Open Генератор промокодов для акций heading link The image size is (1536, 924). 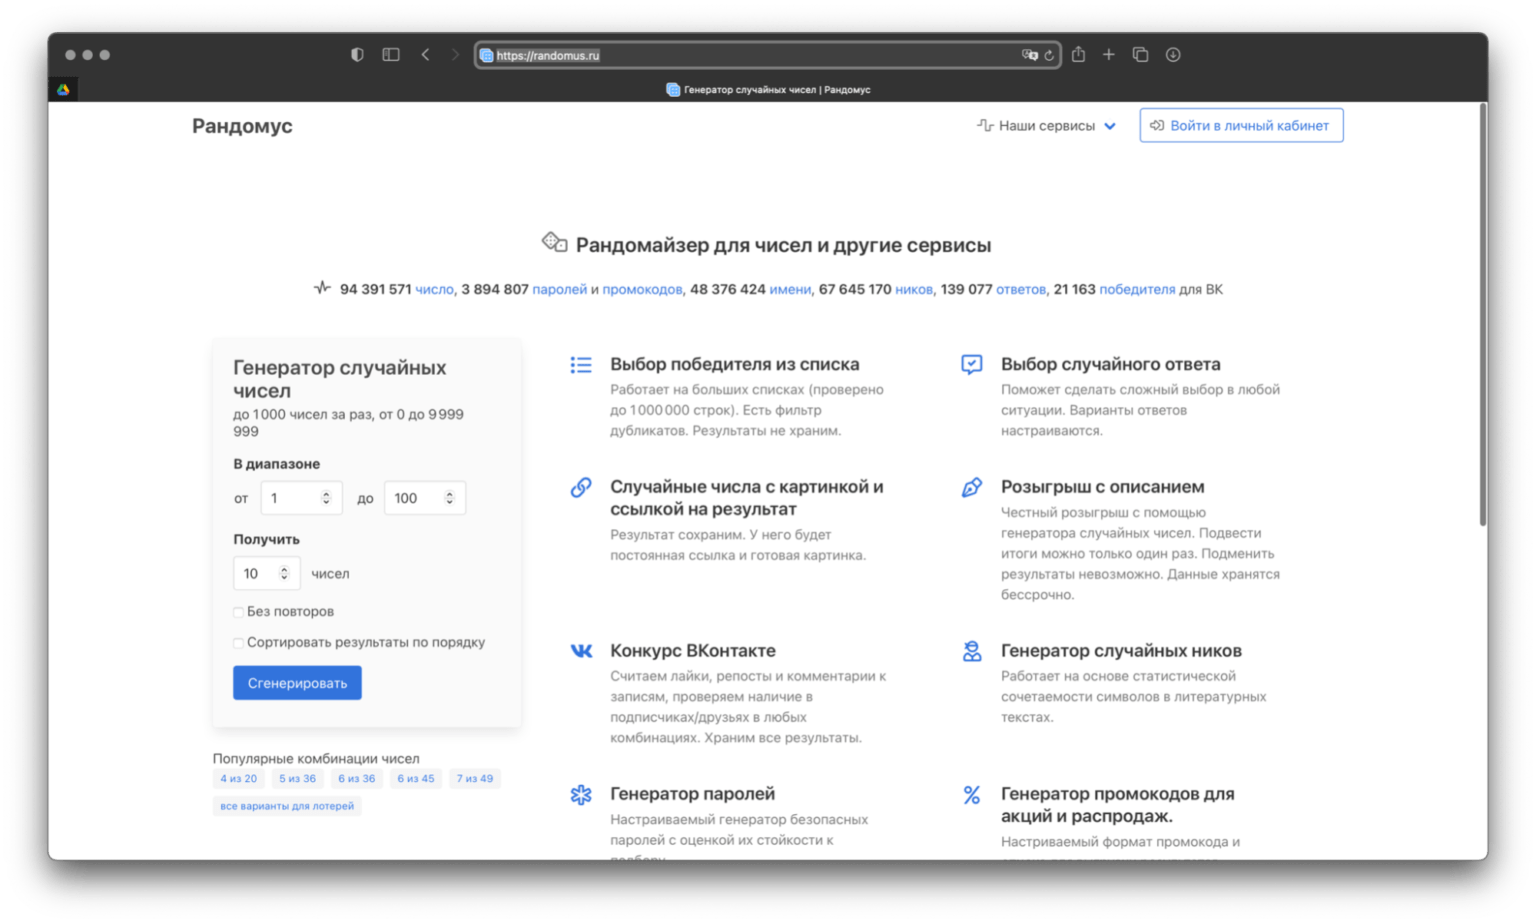[1118, 805]
